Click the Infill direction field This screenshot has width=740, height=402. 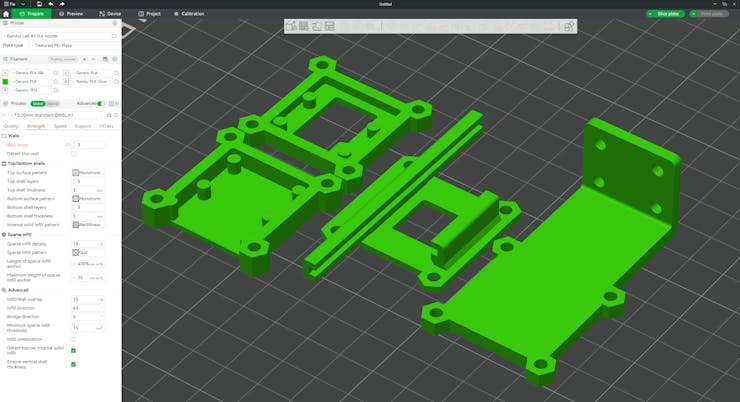[x=88, y=308]
